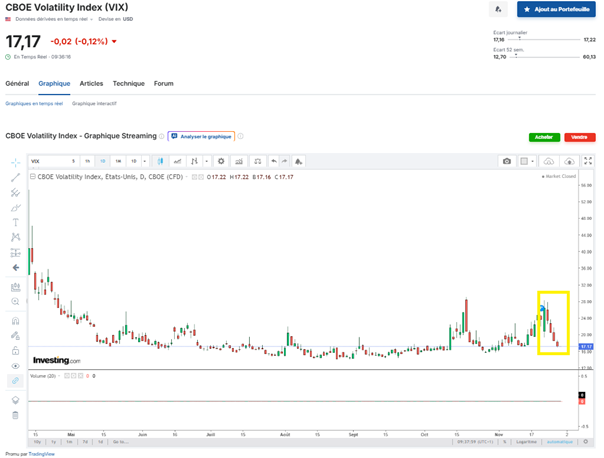
Task: Select the magnet mode icon
Action: pyautogui.click(x=15, y=321)
